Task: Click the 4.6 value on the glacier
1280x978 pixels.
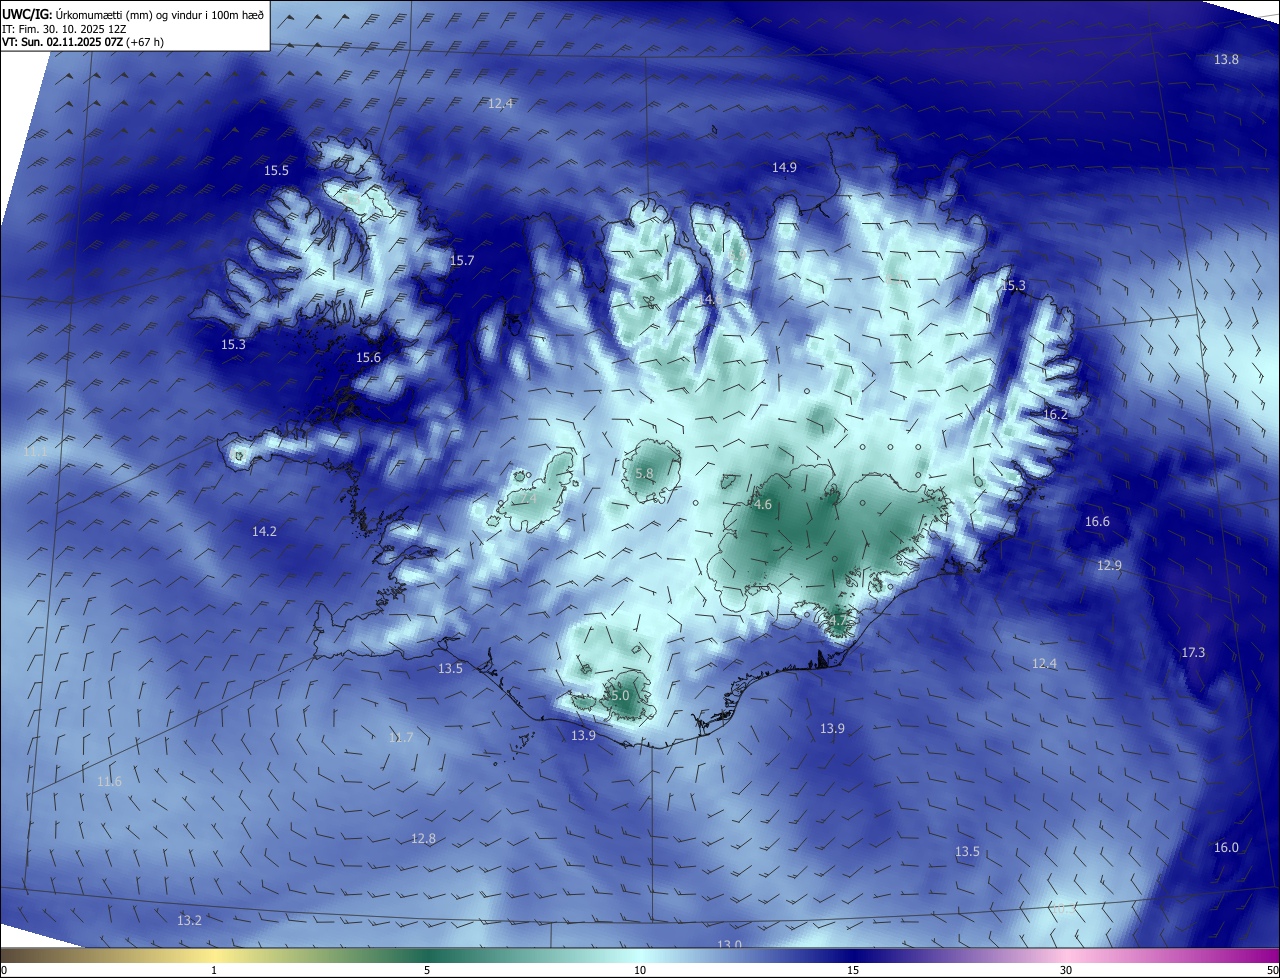Action: [x=763, y=504]
